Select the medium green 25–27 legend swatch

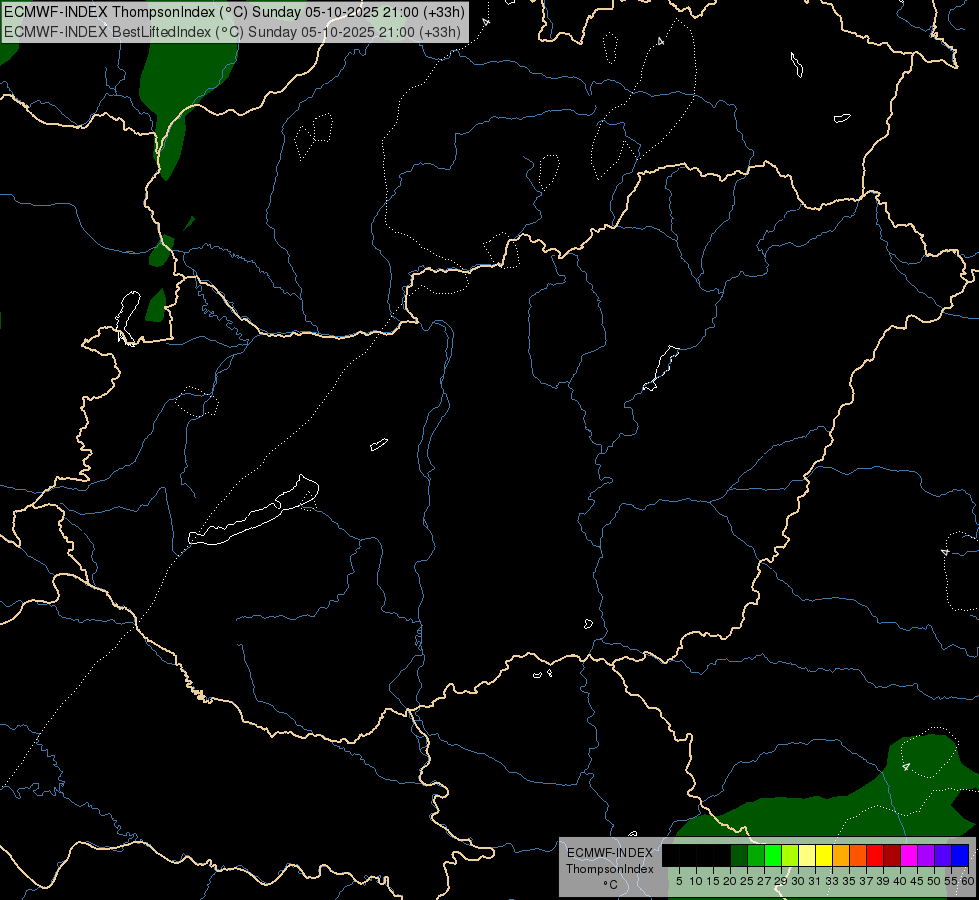pos(755,855)
